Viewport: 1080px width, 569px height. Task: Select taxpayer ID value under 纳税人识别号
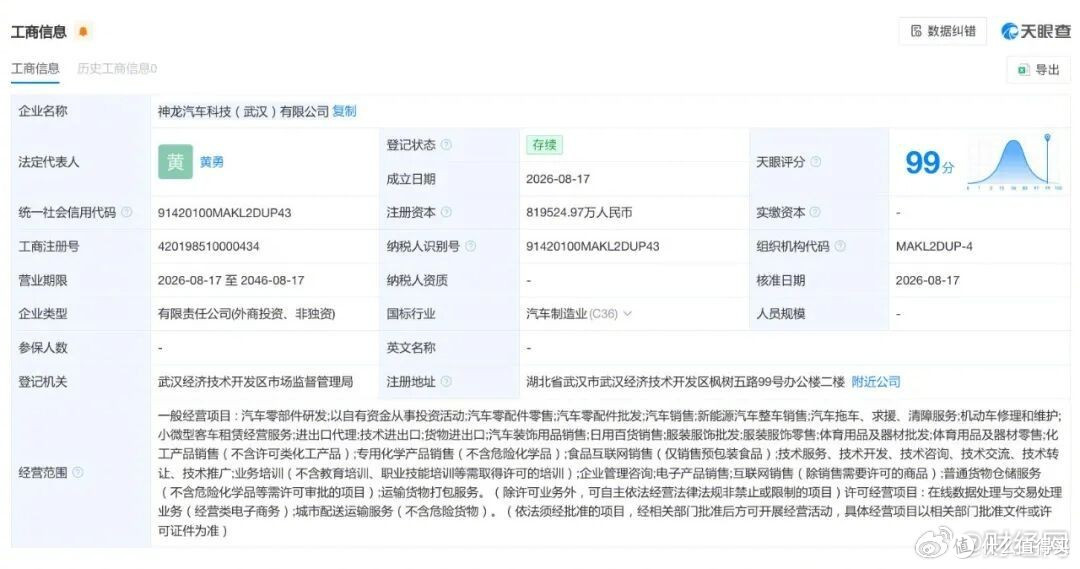pos(593,247)
